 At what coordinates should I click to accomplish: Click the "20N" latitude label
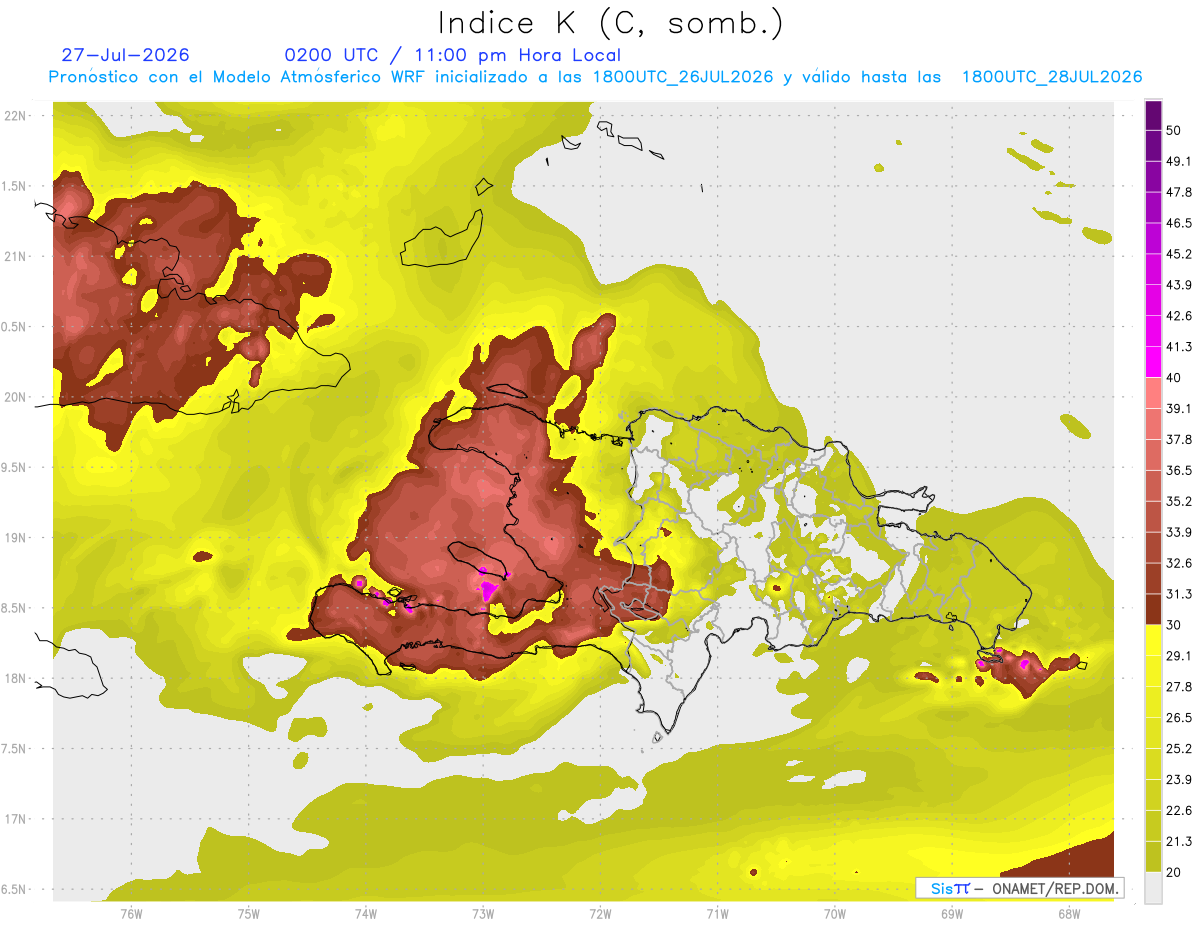pos(16,397)
